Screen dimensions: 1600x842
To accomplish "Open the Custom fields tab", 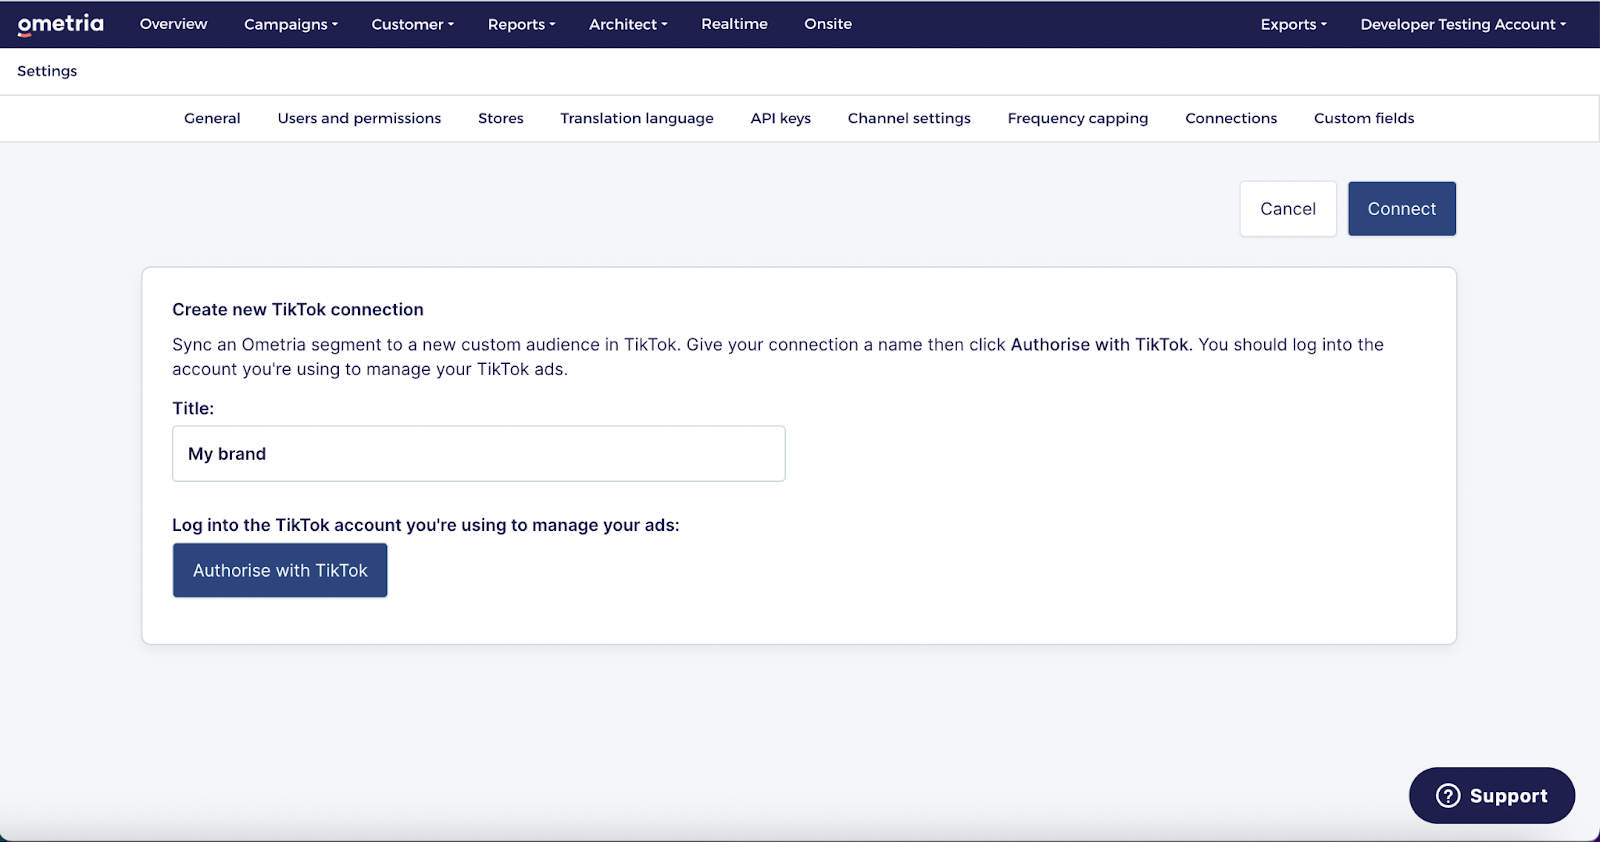I will (1364, 118).
